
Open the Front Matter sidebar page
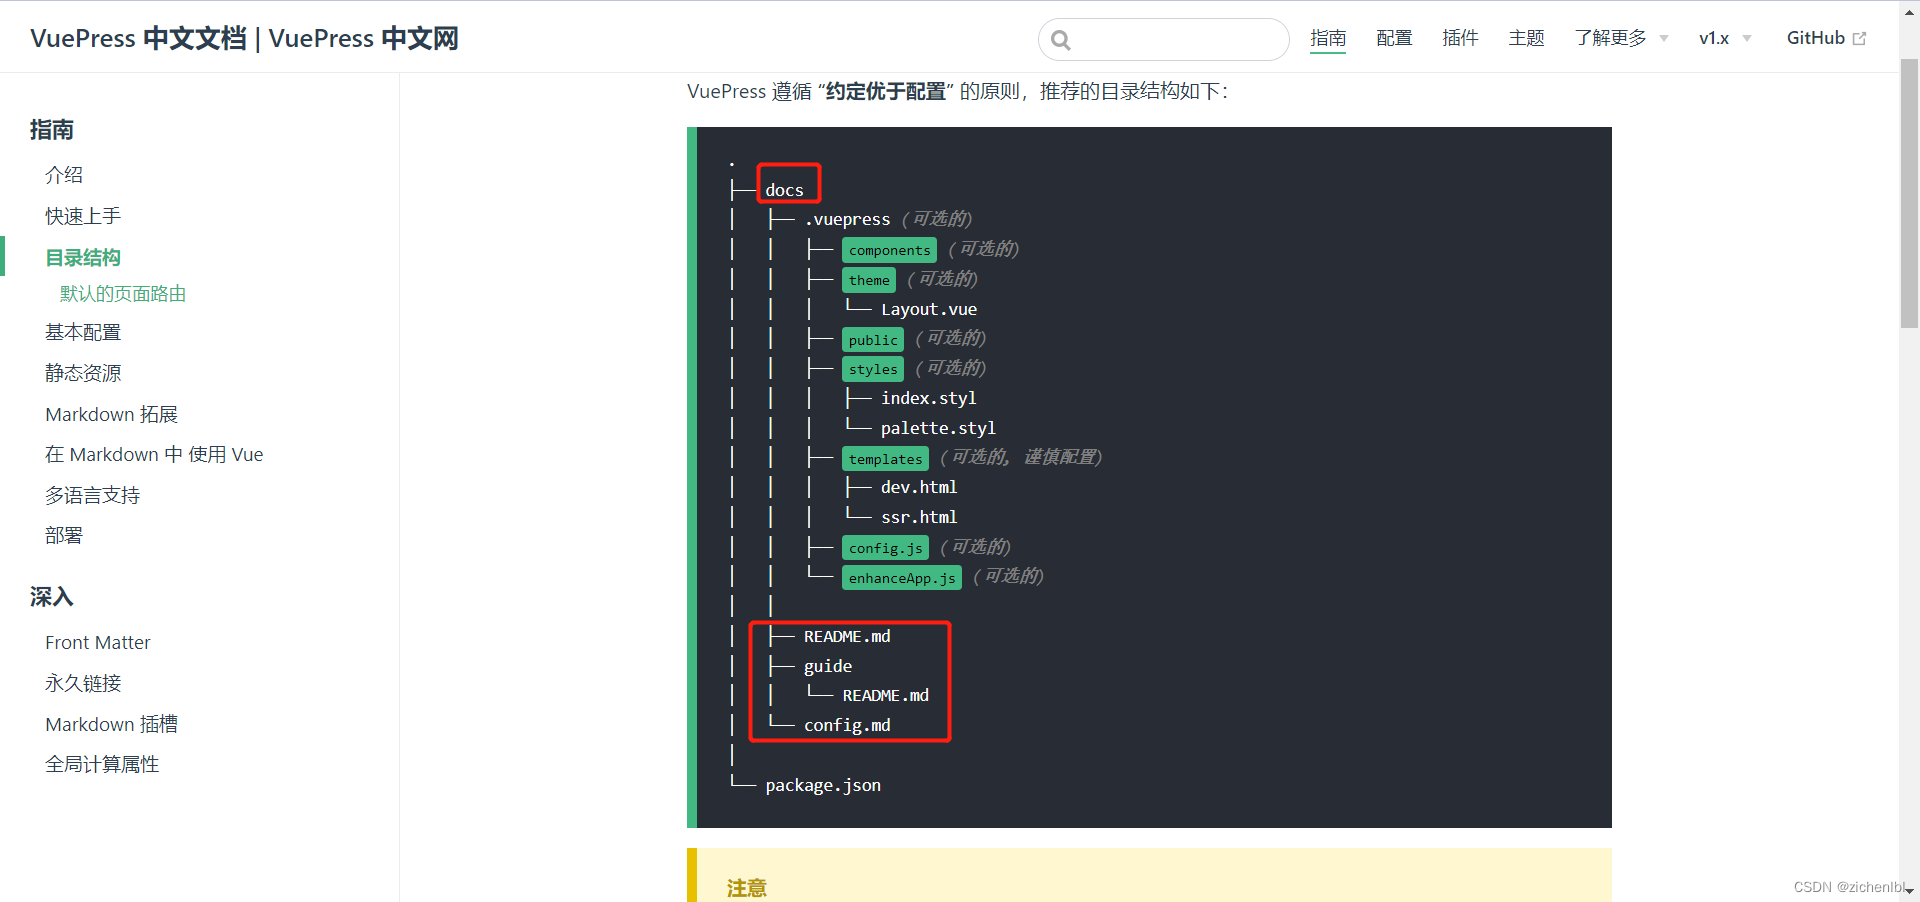[x=98, y=642]
